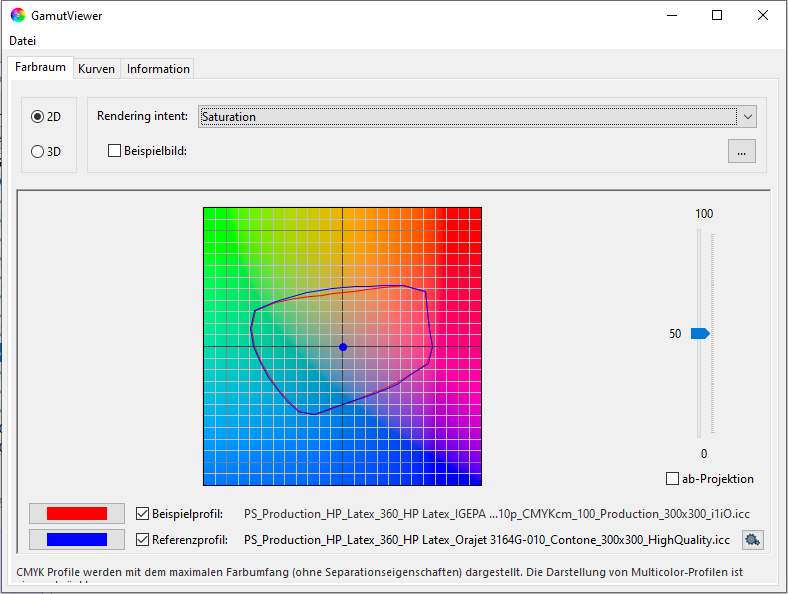The height and width of the screenshot is (594, 788).
Task: Switch to the Kurven tab
Action: coord(96,69)
